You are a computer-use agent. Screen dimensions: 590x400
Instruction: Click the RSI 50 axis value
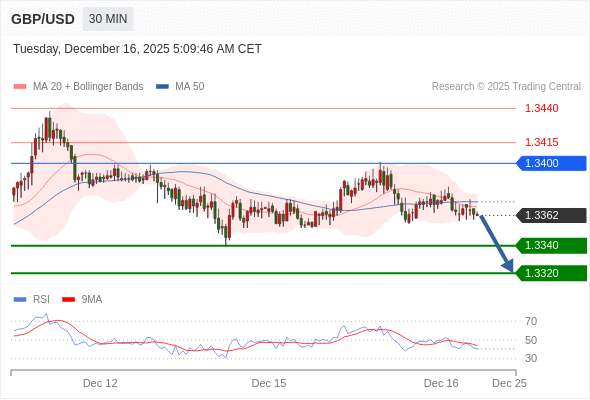531,340
